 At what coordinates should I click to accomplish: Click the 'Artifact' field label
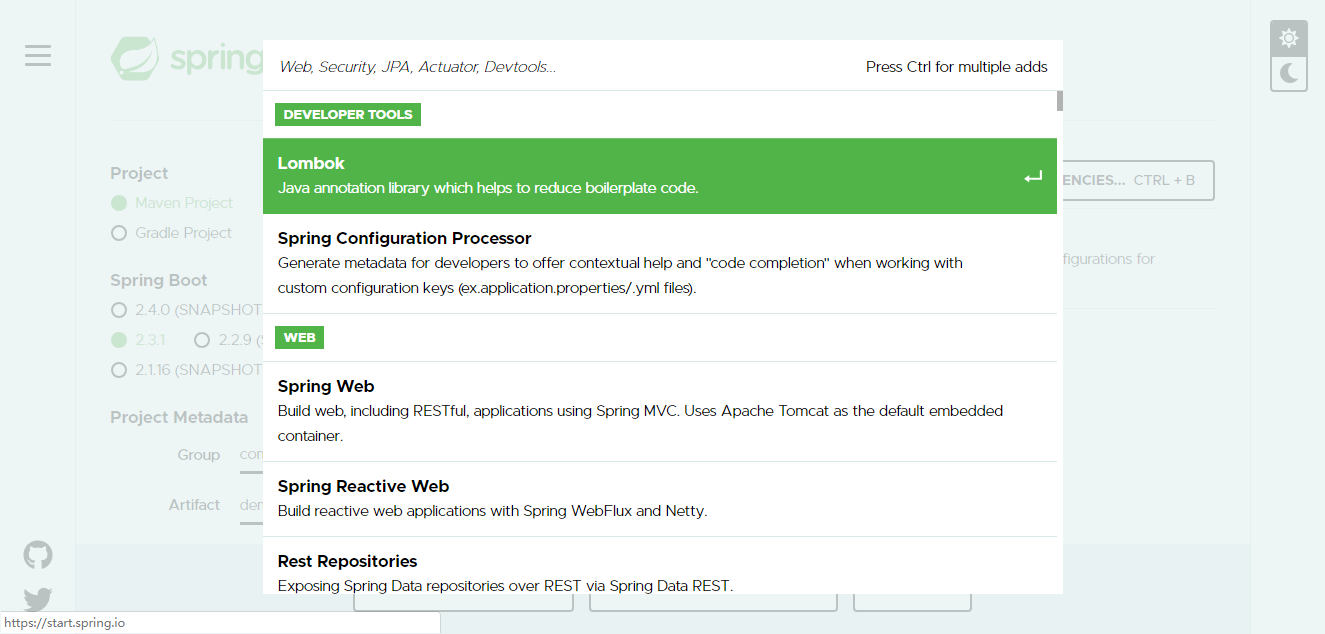tap(194, 505)
